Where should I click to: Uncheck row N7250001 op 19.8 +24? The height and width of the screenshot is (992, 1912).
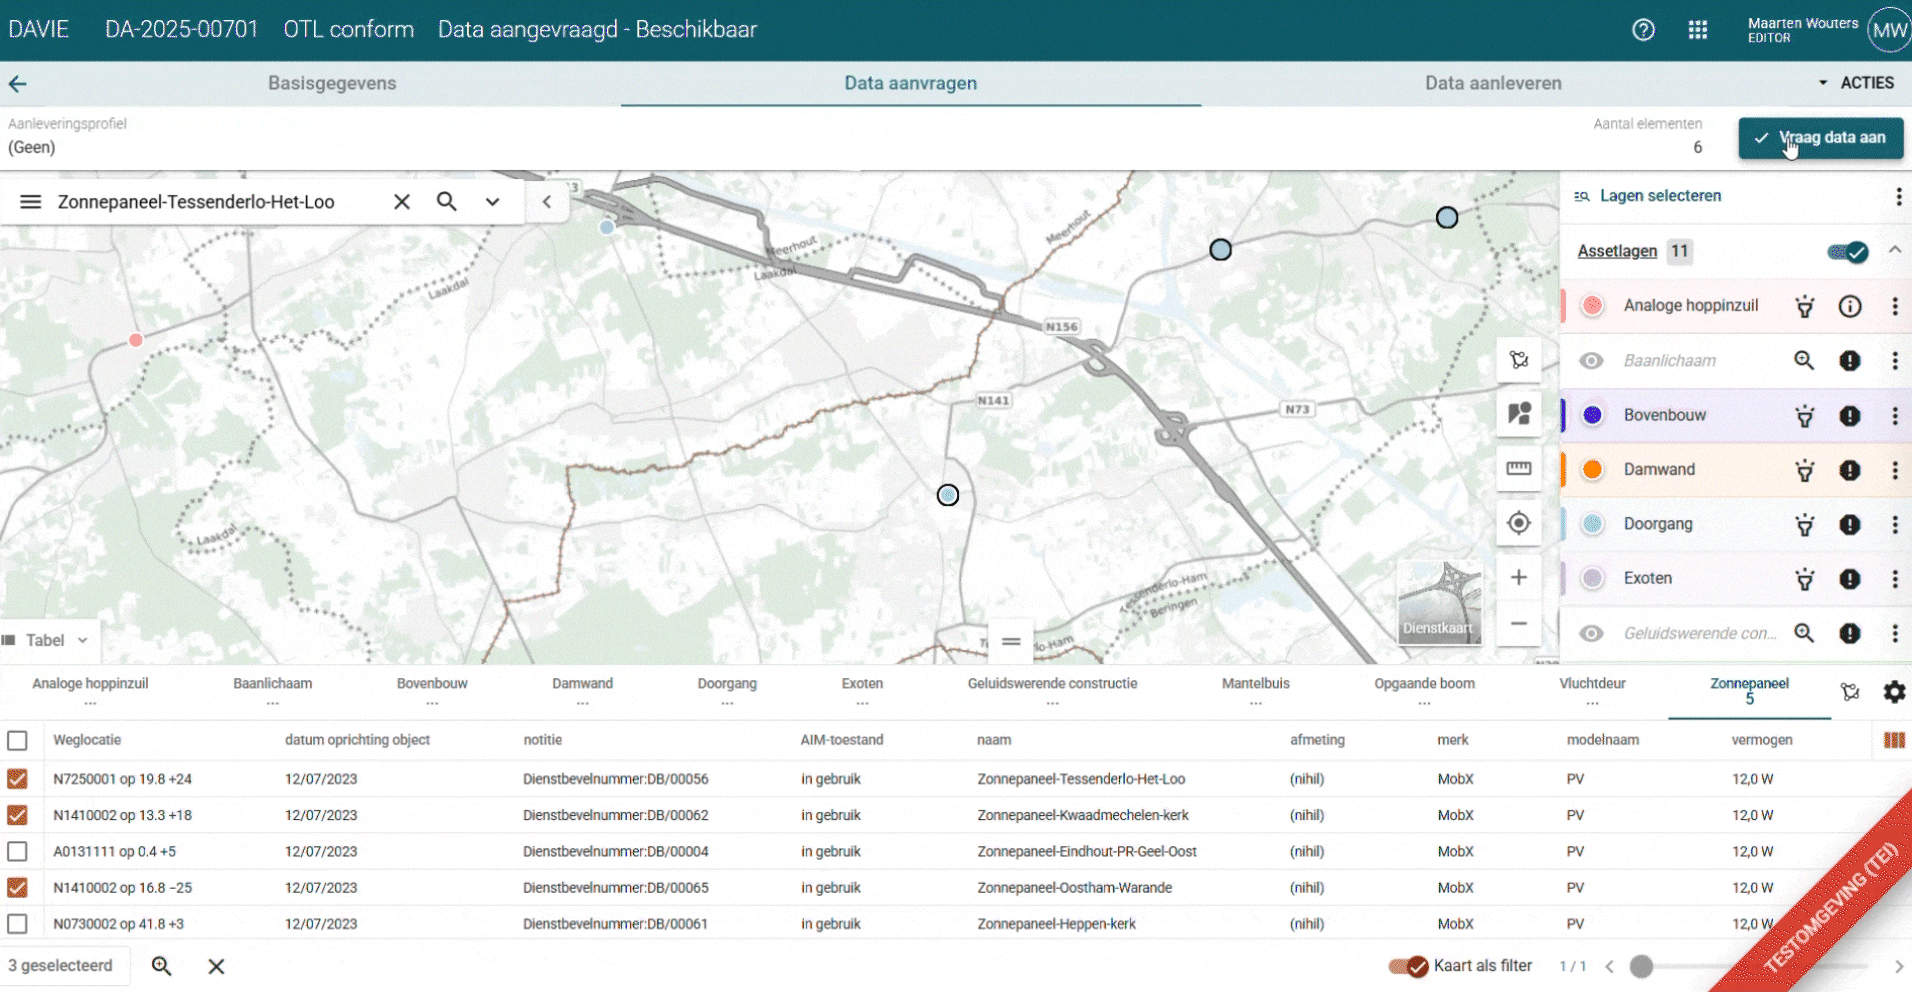coord(17,779)
